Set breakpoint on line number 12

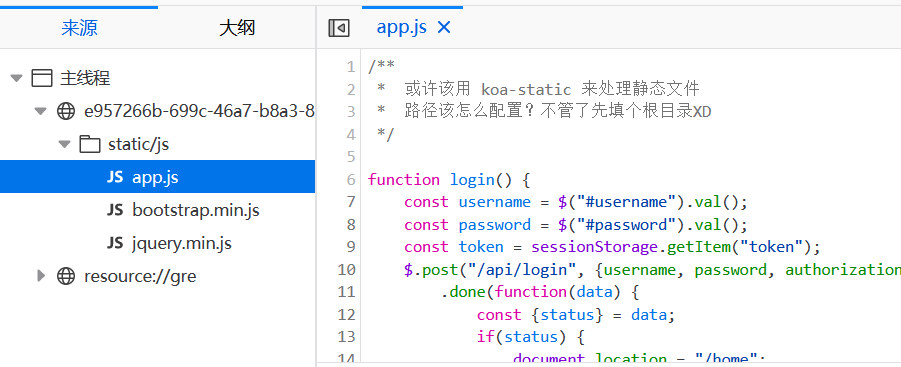pyautogui.click(x=347, y=314)
